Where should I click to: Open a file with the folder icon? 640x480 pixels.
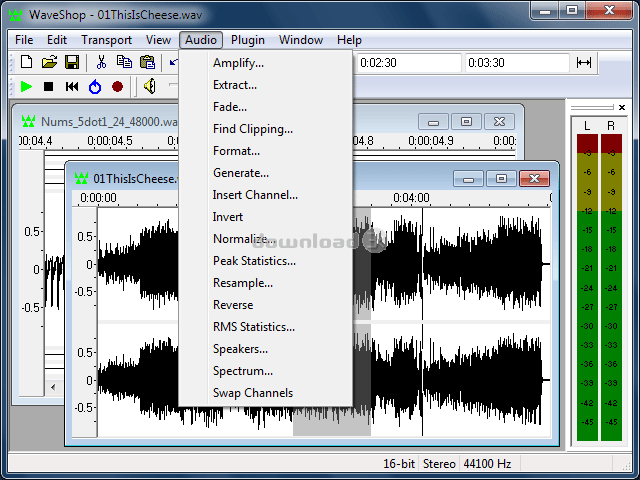point(49,63)
